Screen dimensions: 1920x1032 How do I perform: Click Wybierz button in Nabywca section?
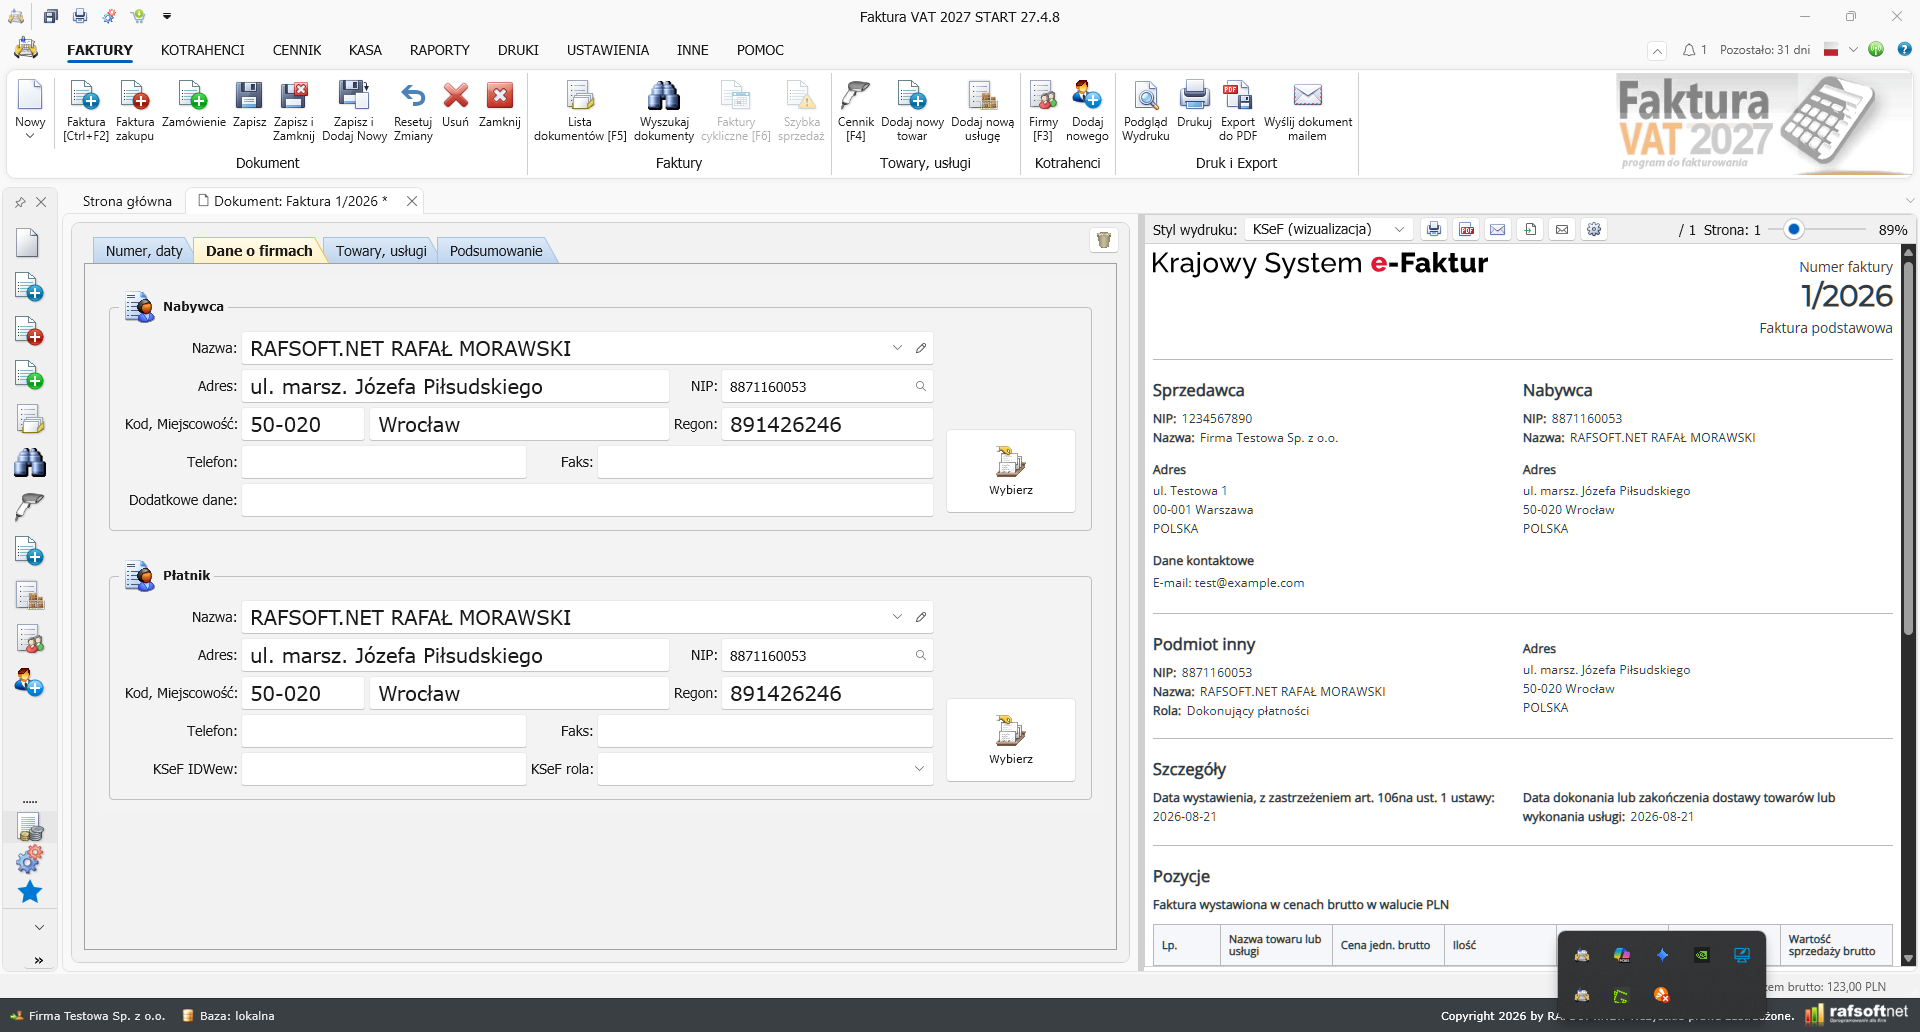tap(1011, 471)
